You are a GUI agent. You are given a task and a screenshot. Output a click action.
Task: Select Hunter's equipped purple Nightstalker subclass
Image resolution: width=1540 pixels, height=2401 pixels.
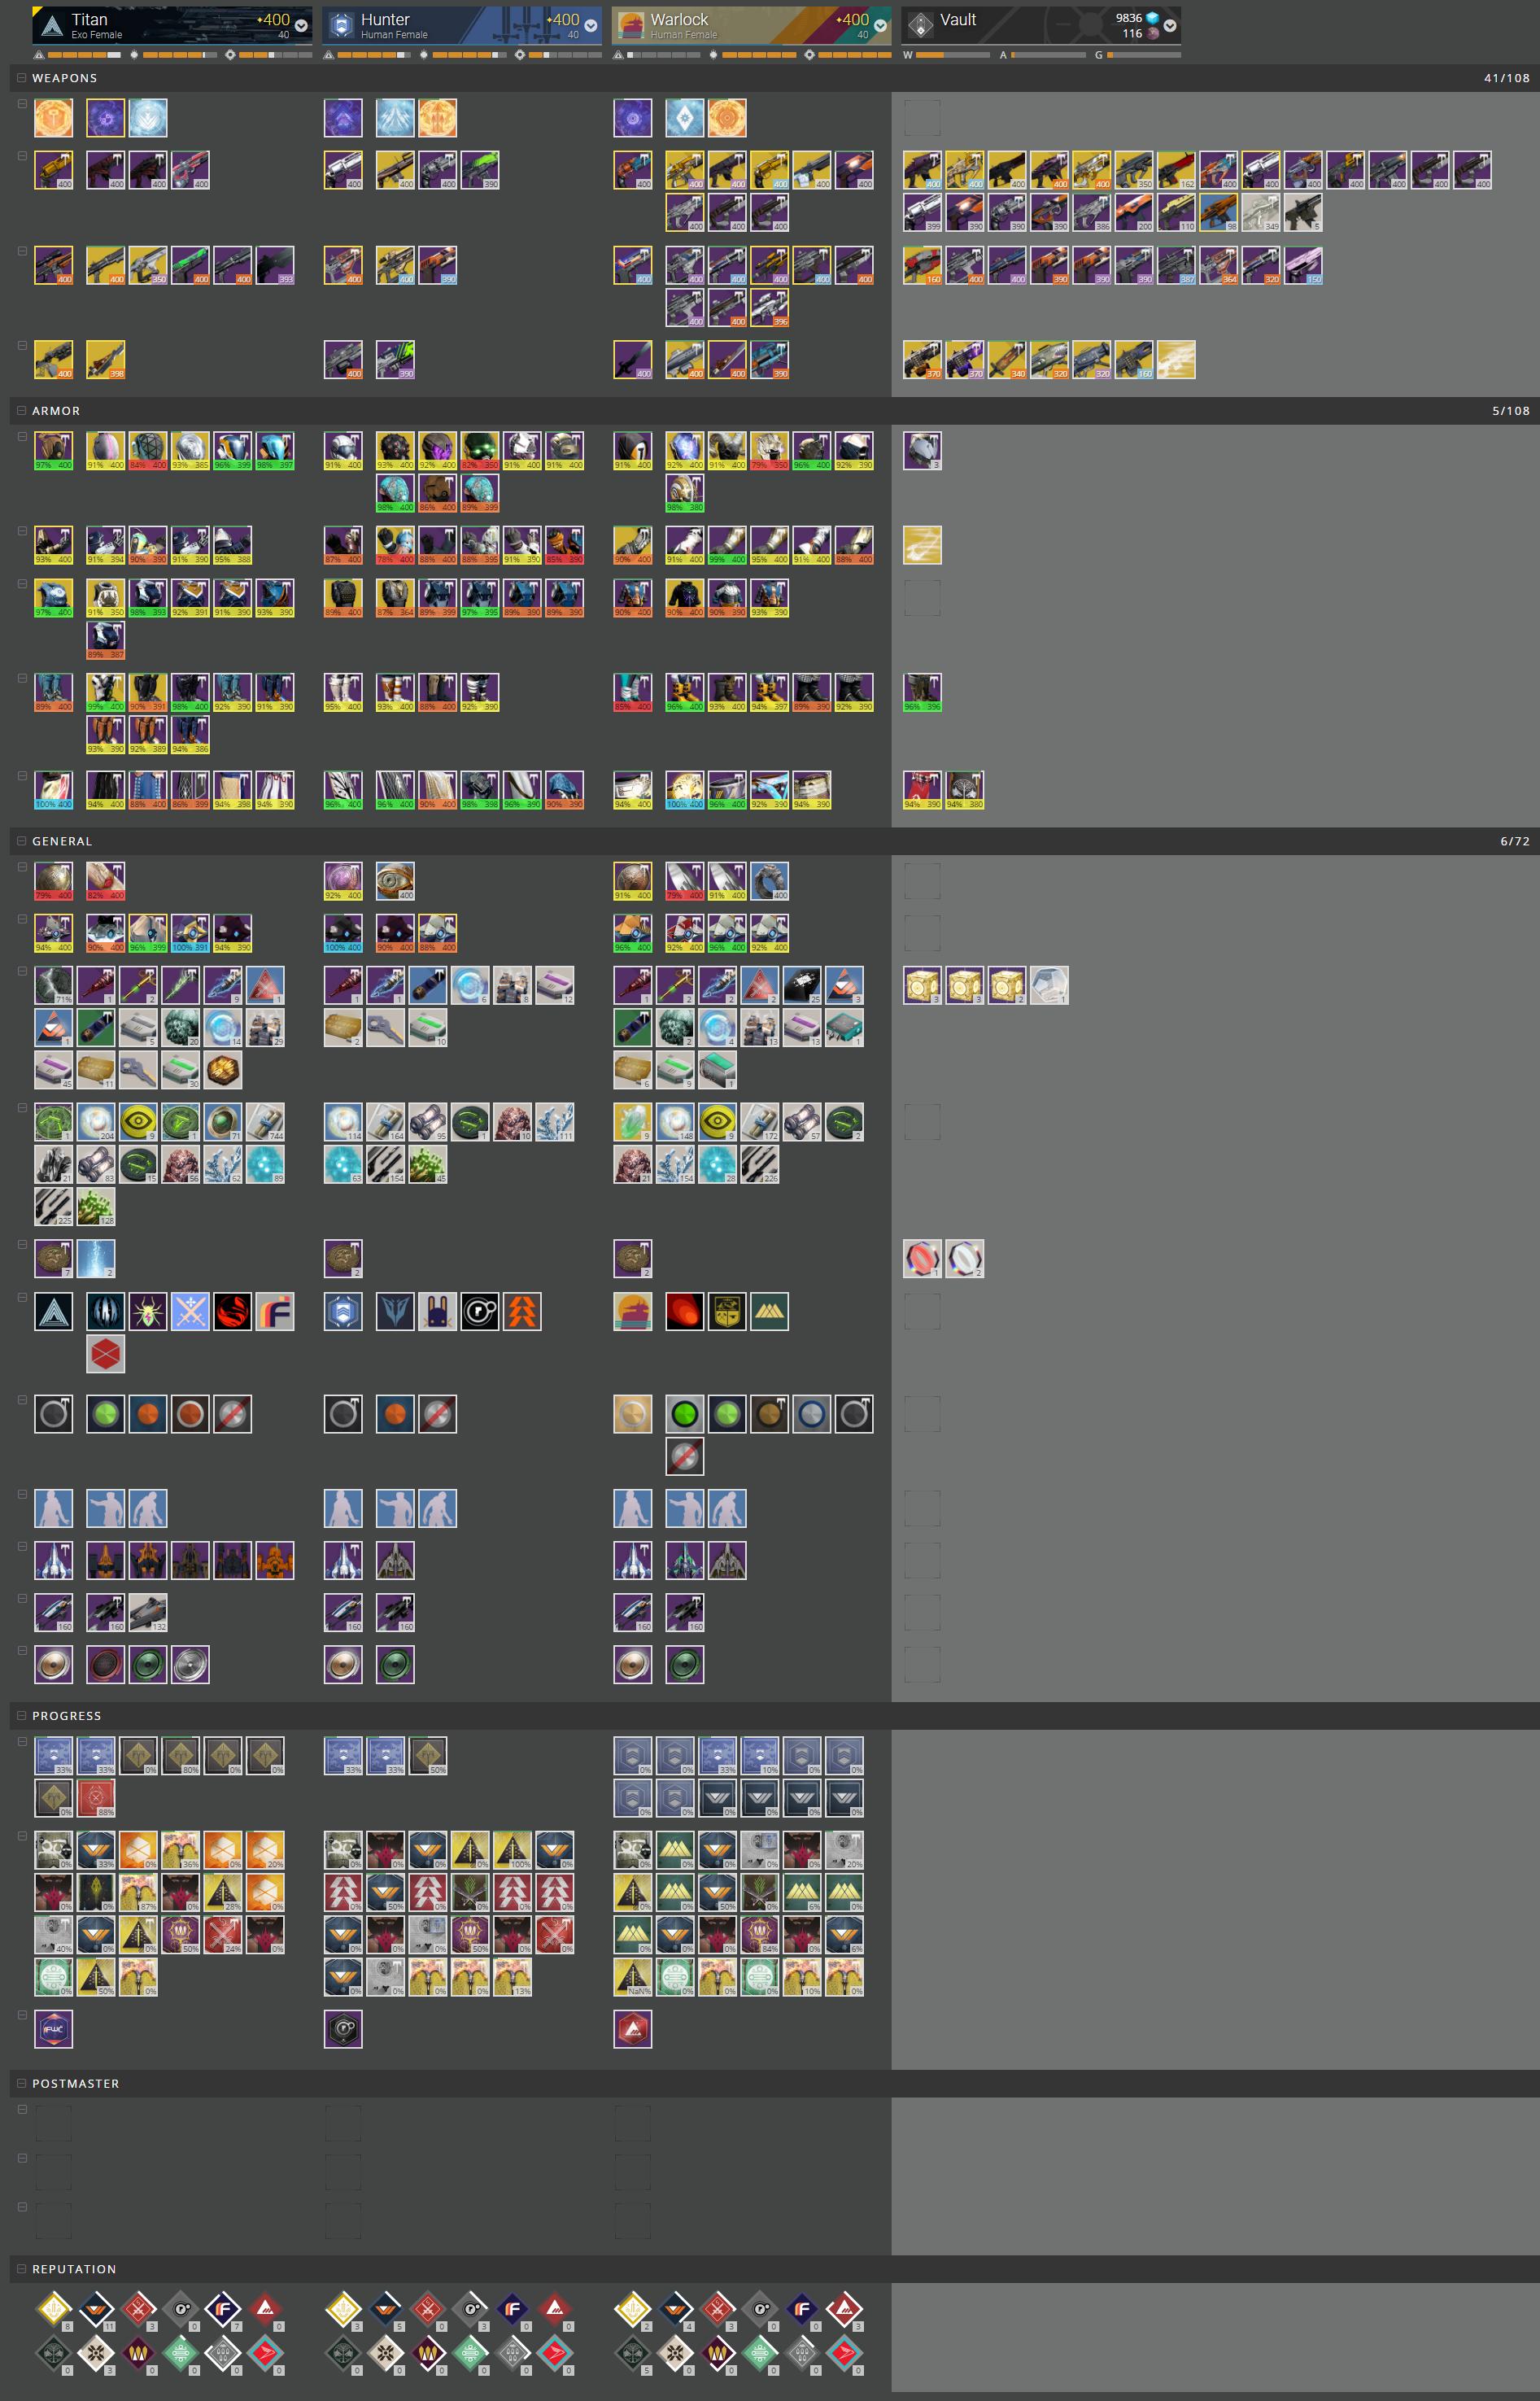pyautogui.click(x=343, y=118)
